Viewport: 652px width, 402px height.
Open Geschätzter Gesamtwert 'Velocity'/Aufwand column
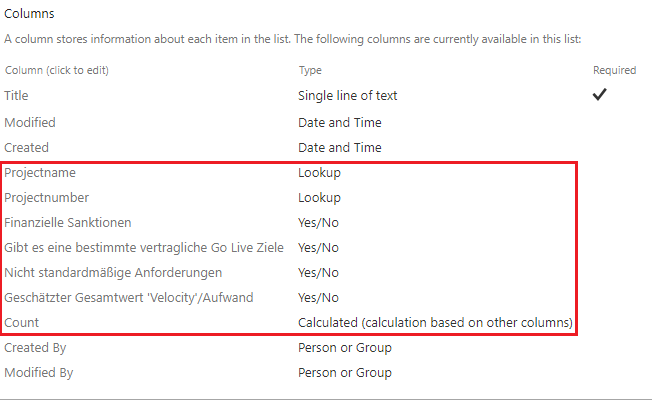[129, 297]
